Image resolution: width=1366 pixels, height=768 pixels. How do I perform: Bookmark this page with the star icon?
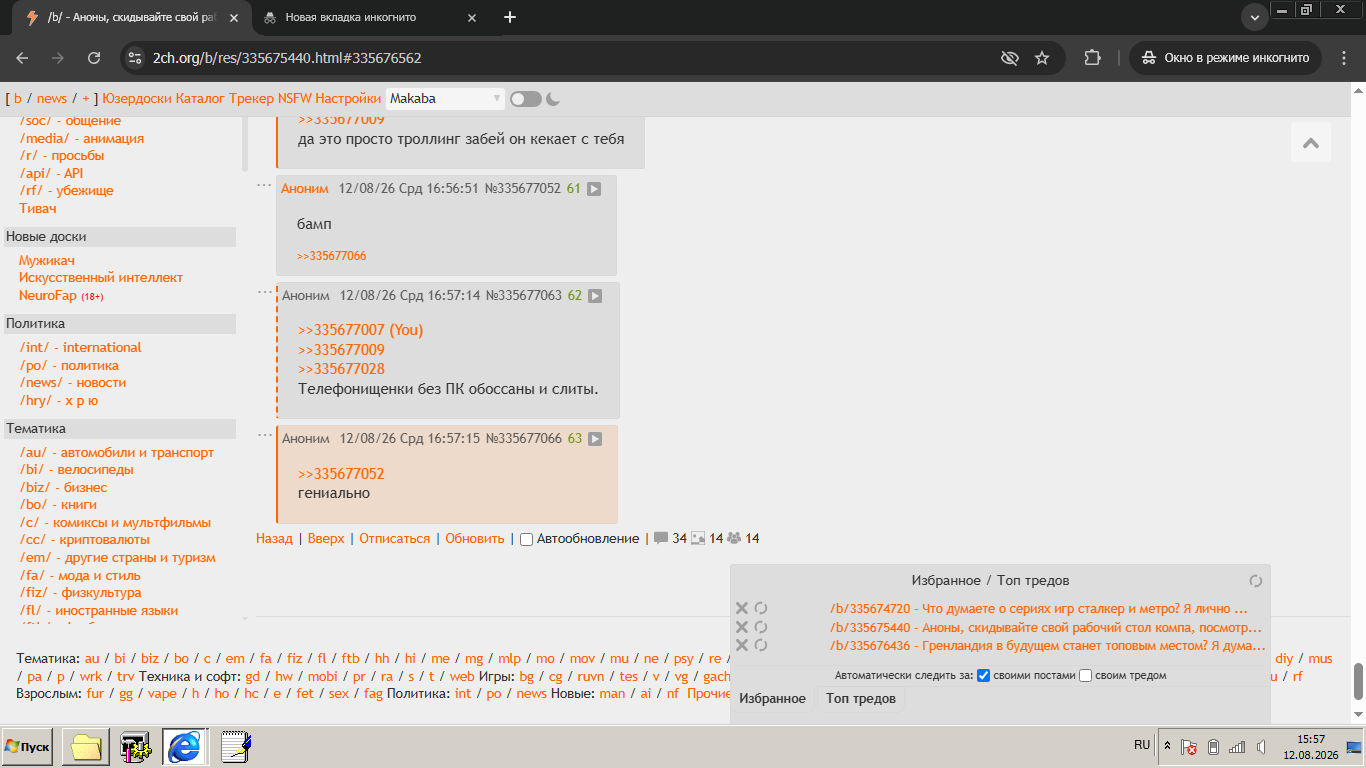pyautogui.click(x=1042, y=58)
